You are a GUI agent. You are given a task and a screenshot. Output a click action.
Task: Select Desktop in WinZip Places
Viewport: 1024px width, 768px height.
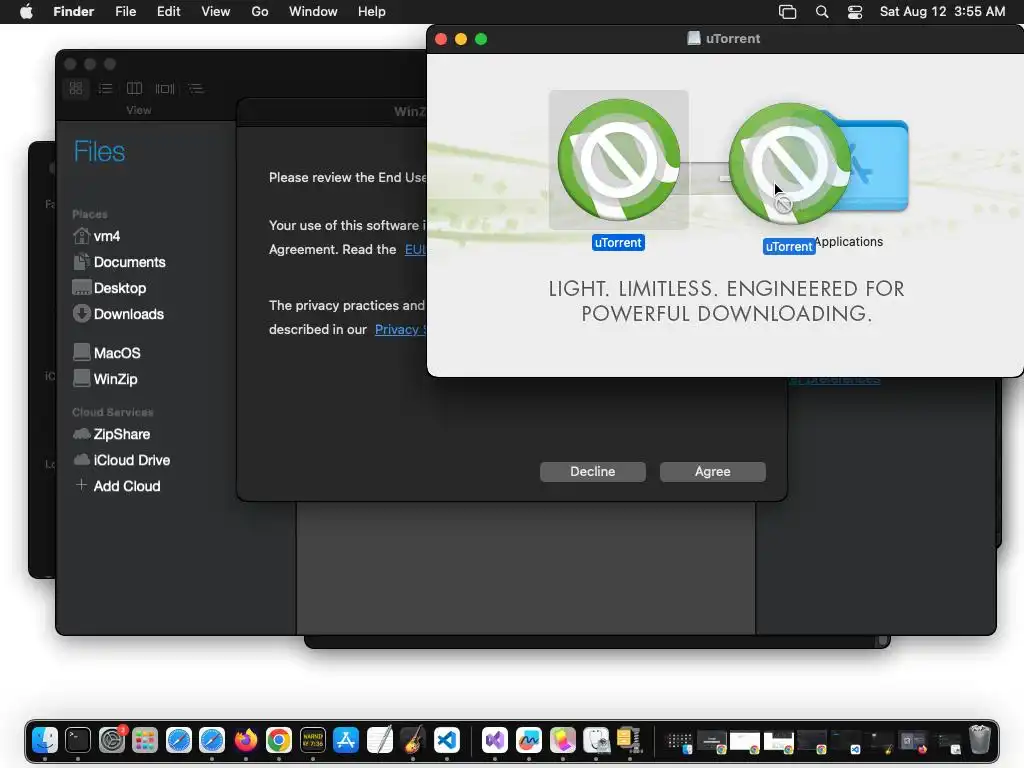point(109,288)
